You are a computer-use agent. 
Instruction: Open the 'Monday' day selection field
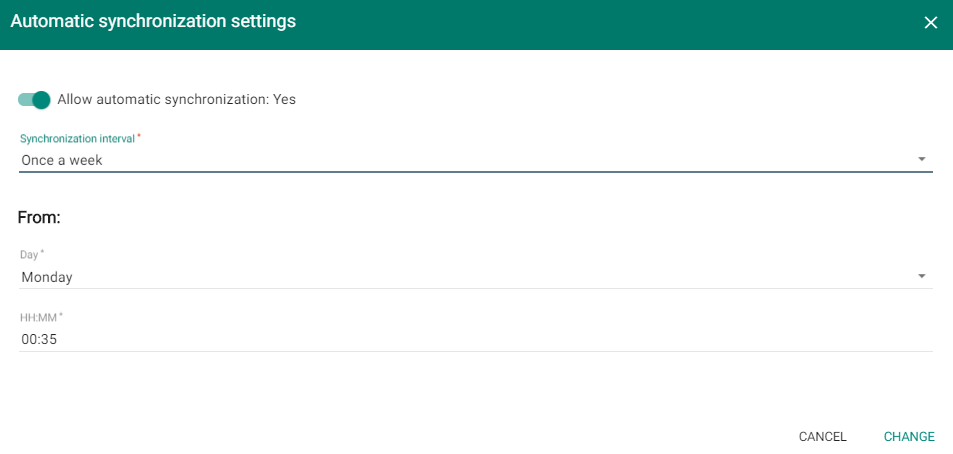pyautogui.click(x=400, y=277)
